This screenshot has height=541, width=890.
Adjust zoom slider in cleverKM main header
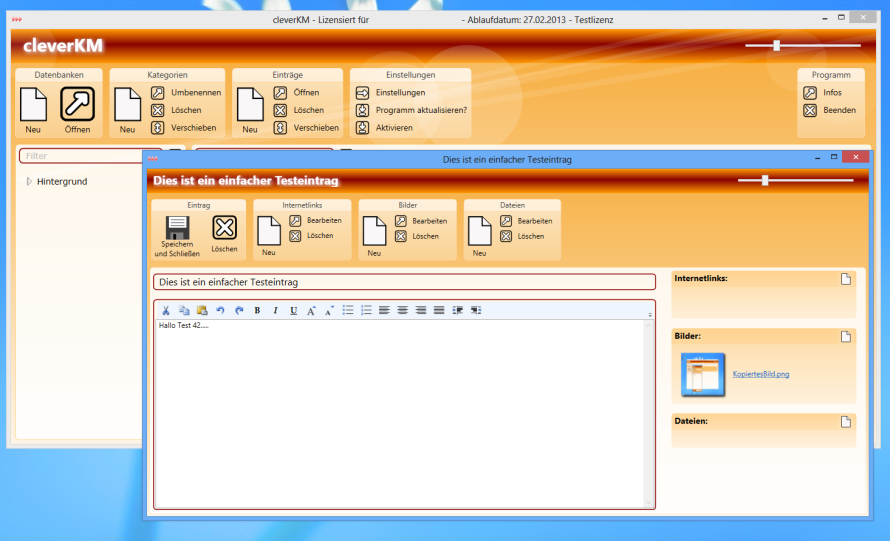coord(776,45)
